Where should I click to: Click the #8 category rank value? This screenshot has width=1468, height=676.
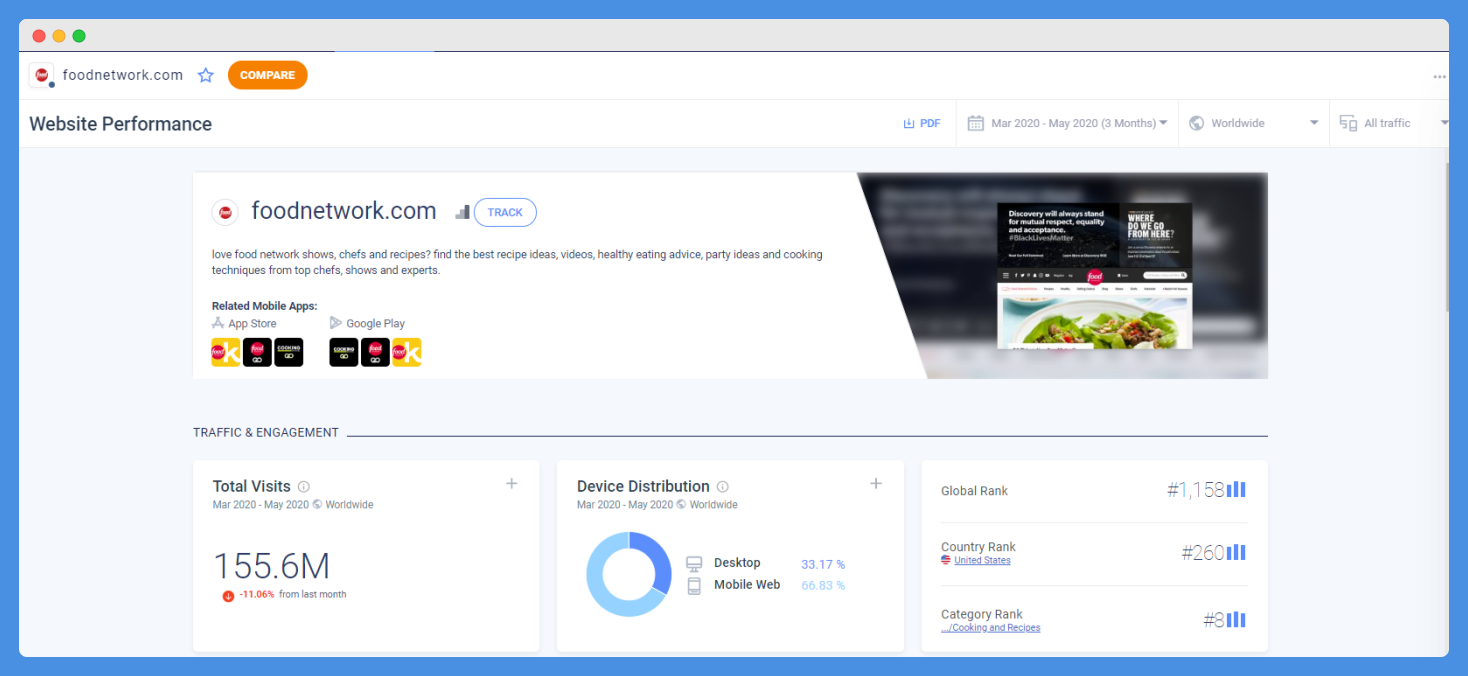point(1214,620)
